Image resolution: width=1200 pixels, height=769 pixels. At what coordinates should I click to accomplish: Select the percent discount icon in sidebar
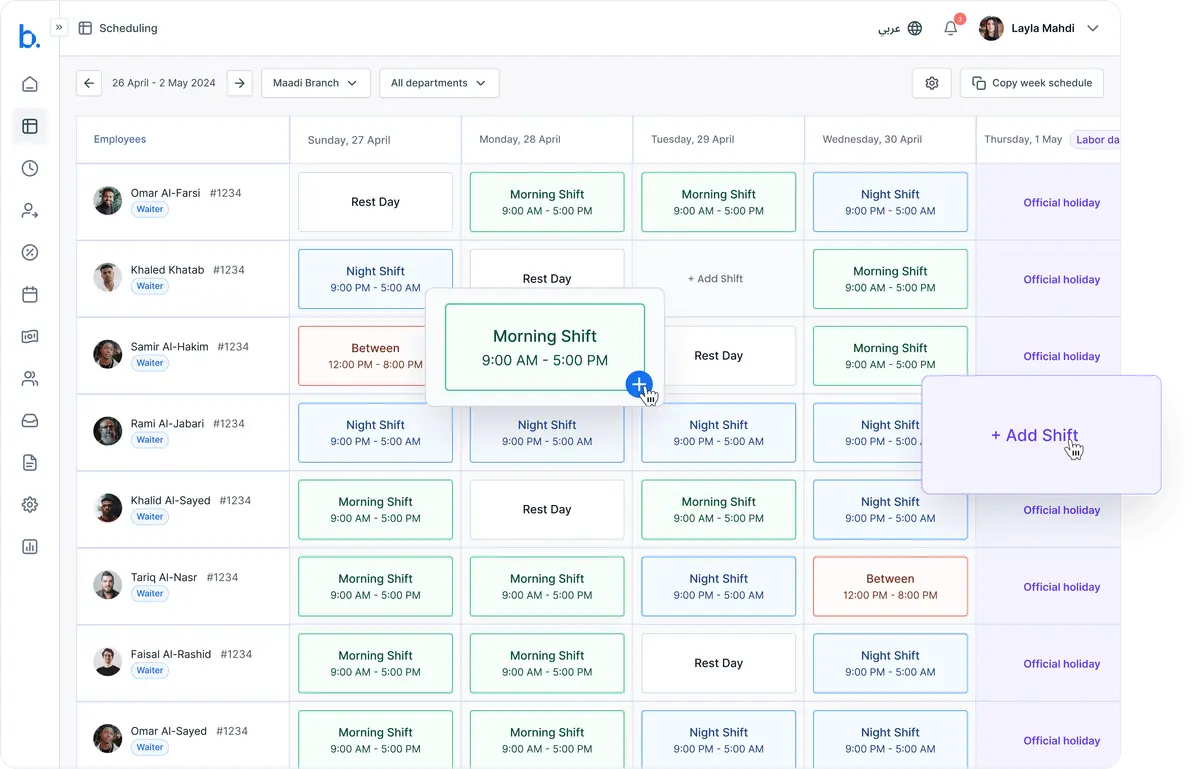click(x=30, y=252)
